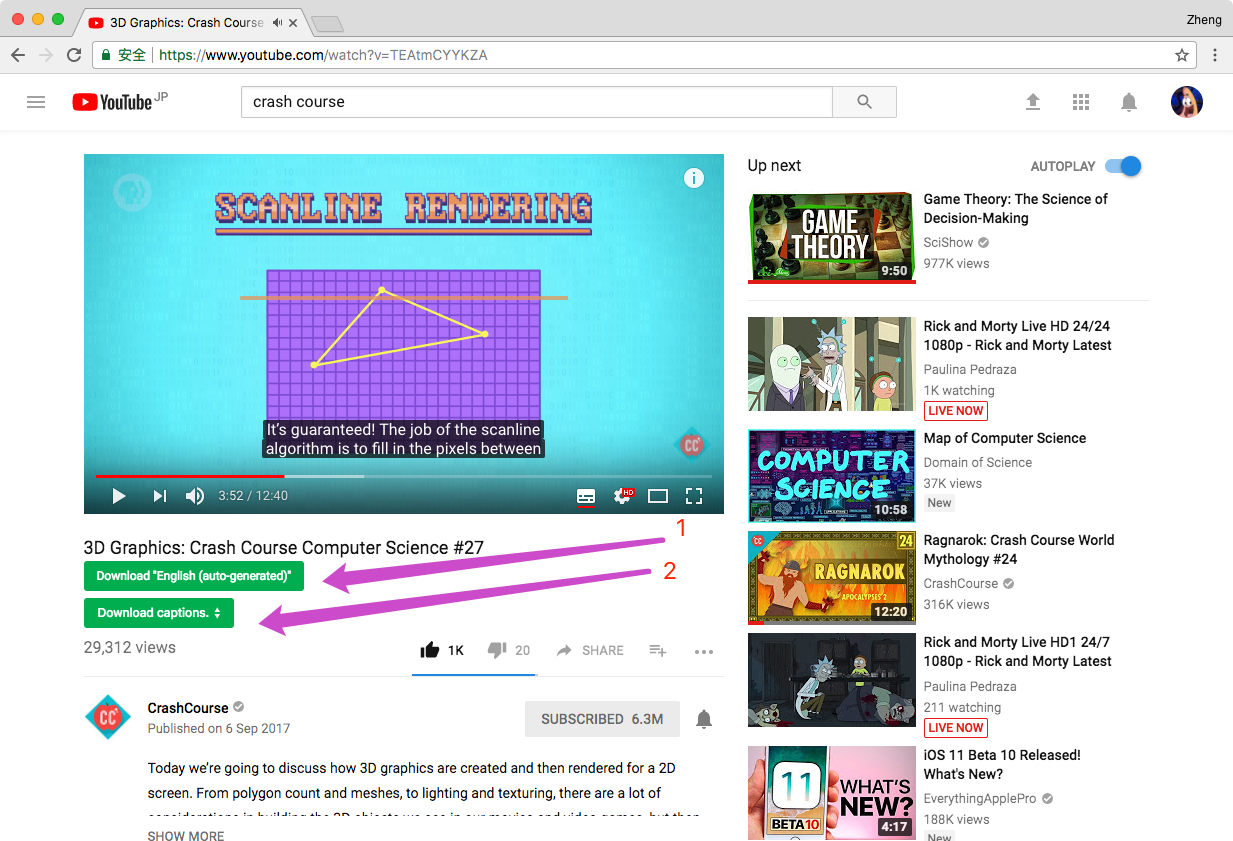This screenshot has width=1233, height=841.
Task: Open player settings gear icon
Action: tap(624, 496)
